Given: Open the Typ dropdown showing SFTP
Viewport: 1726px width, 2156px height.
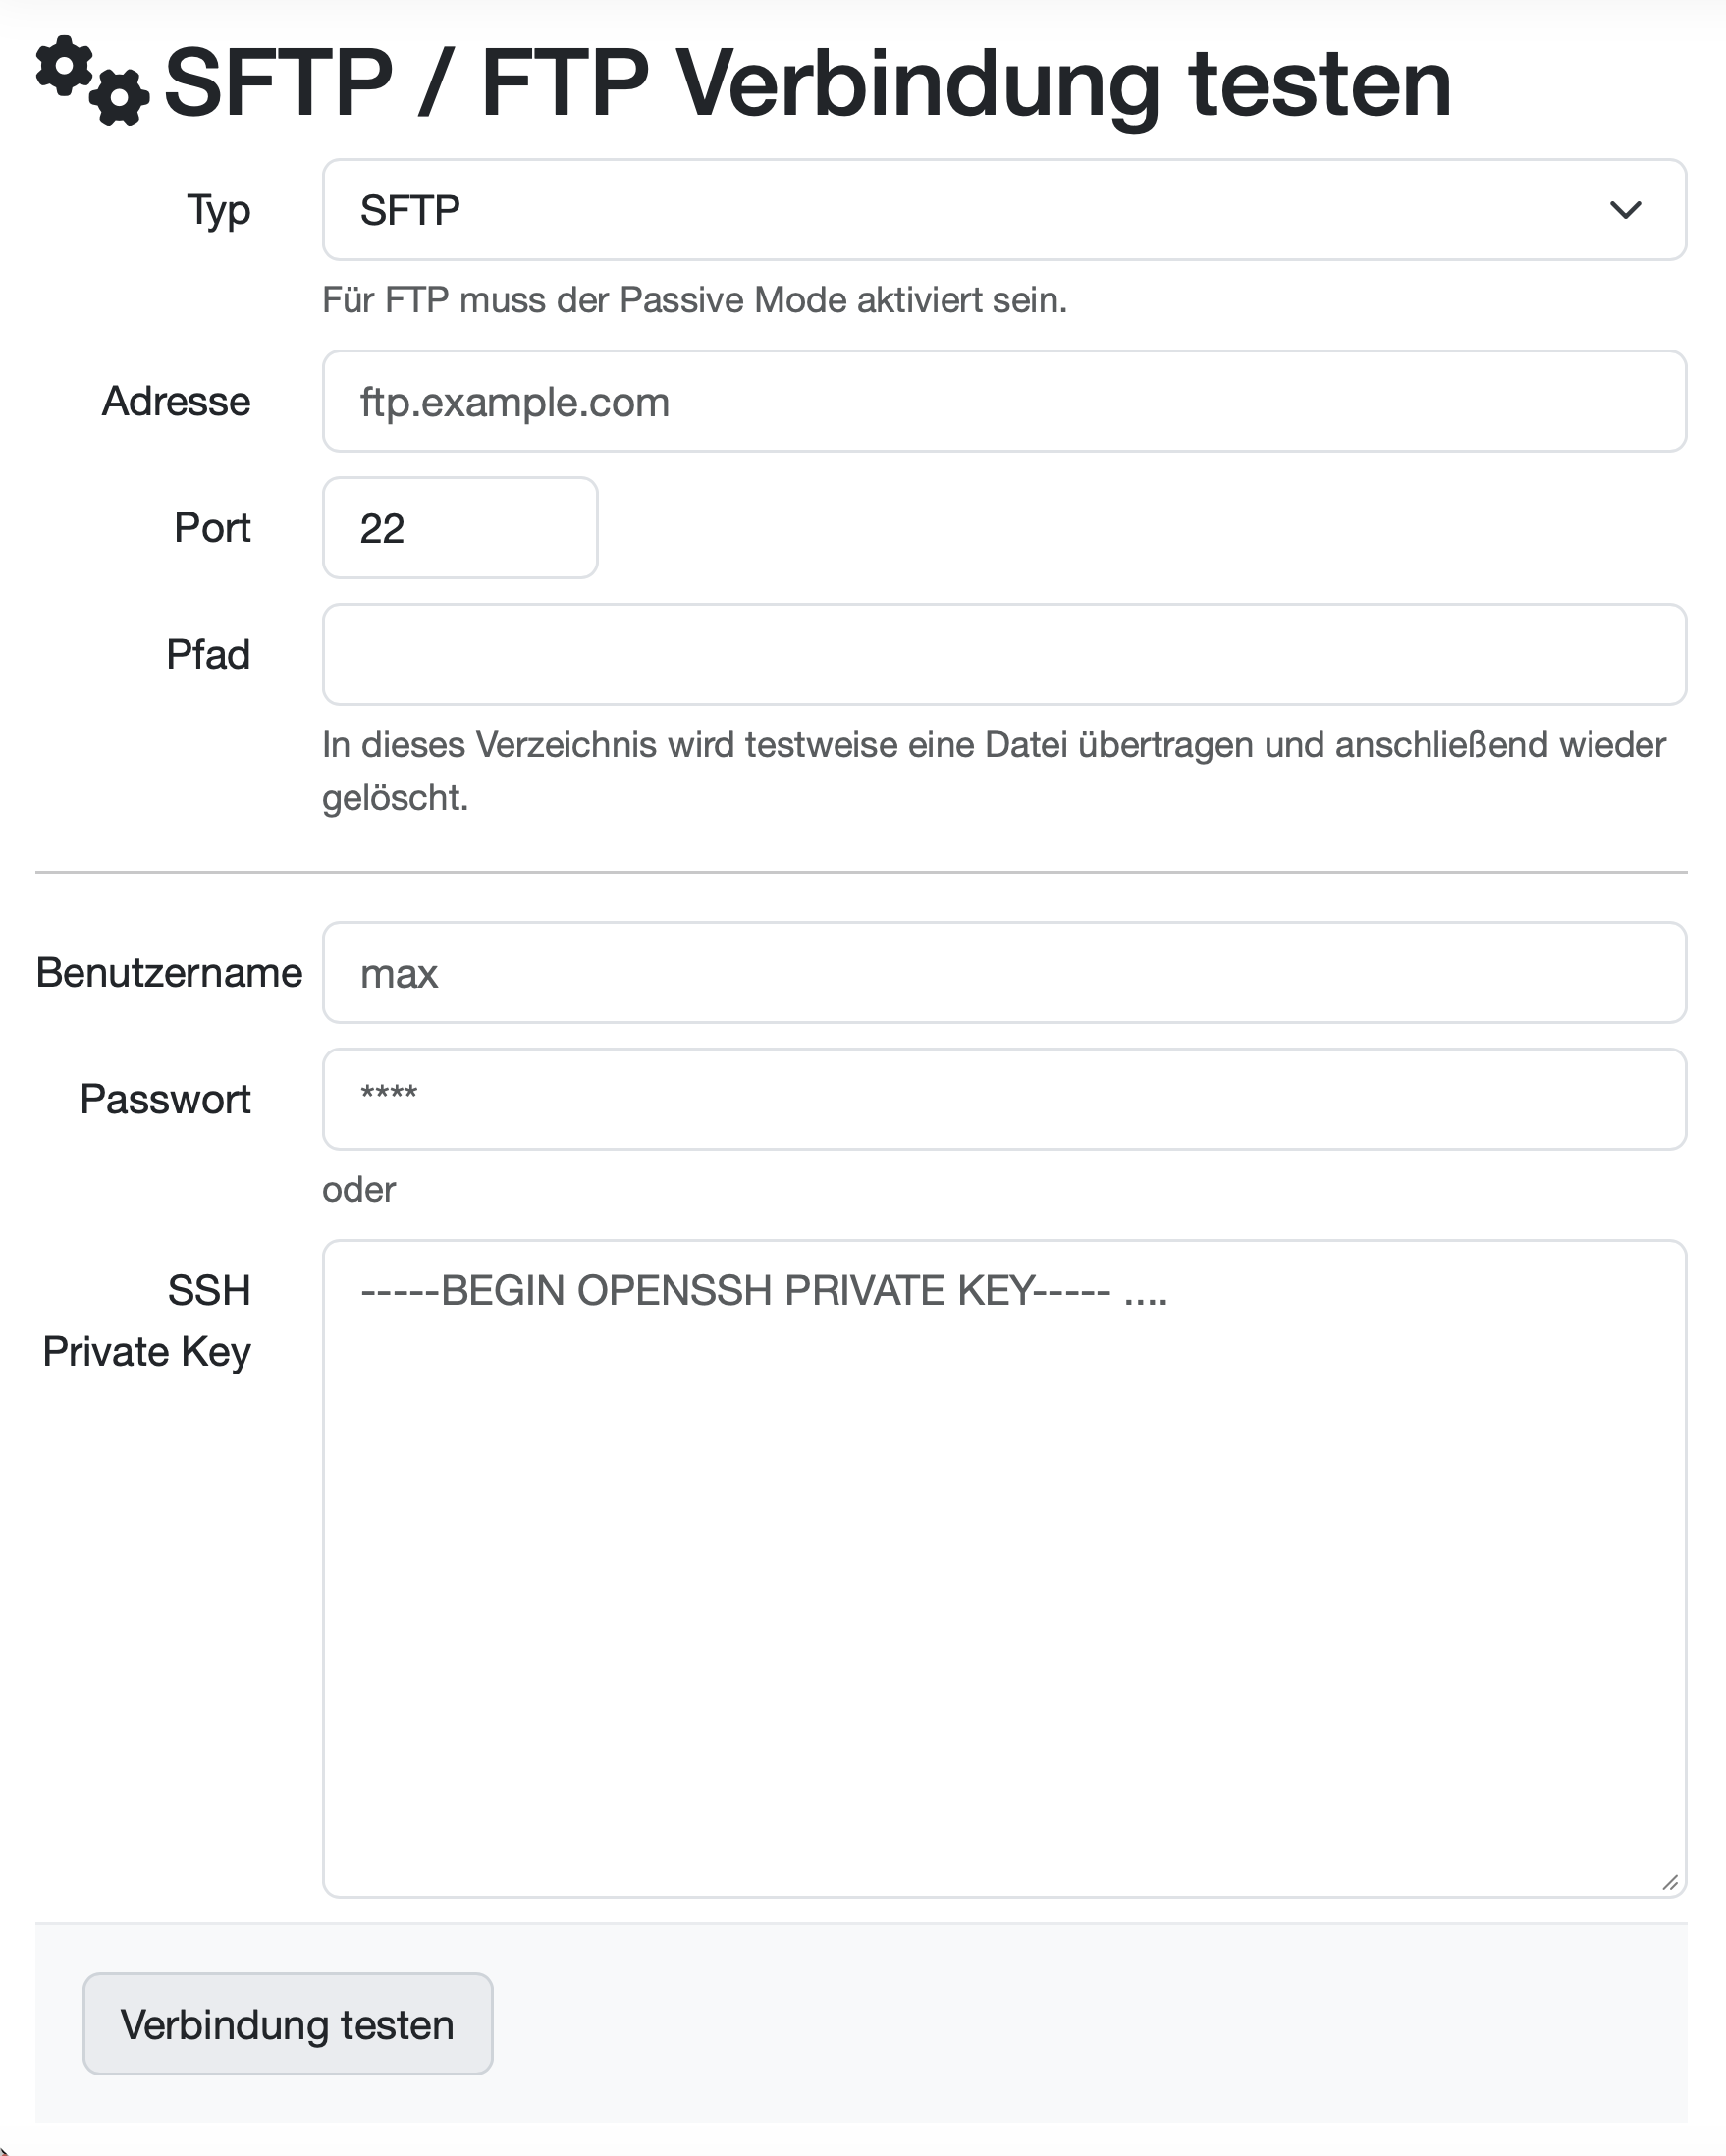Looking at the screenshot, I should pyautogui.click(x=1003, y=210).
